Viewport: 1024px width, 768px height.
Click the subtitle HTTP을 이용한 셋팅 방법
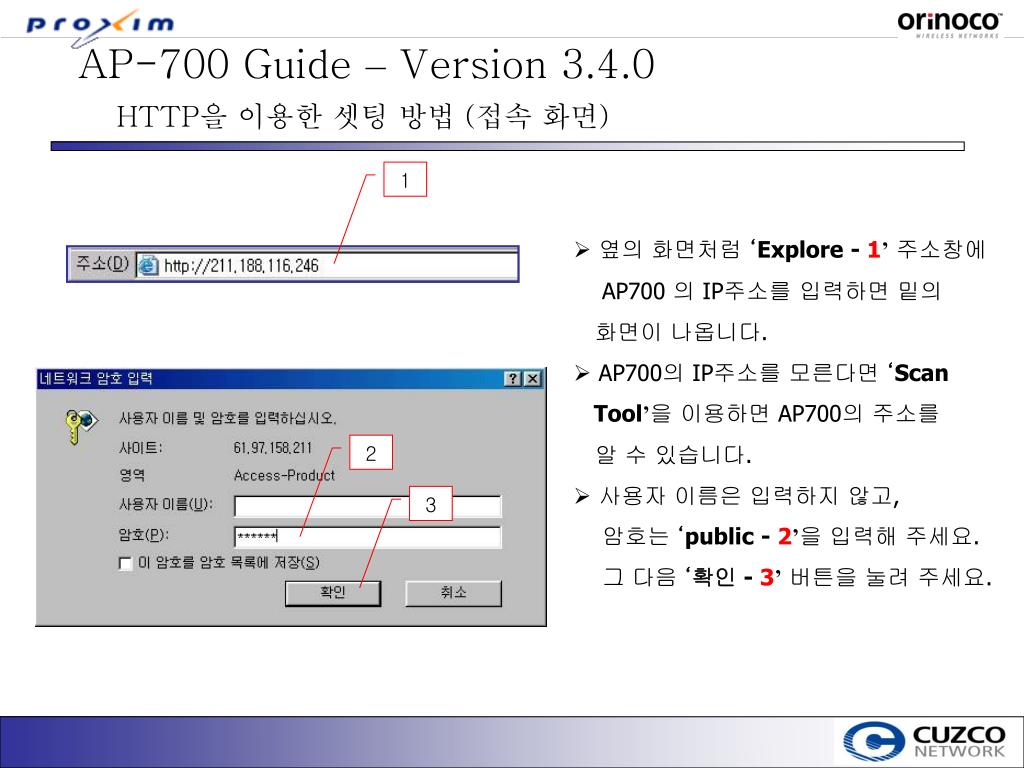285,116
